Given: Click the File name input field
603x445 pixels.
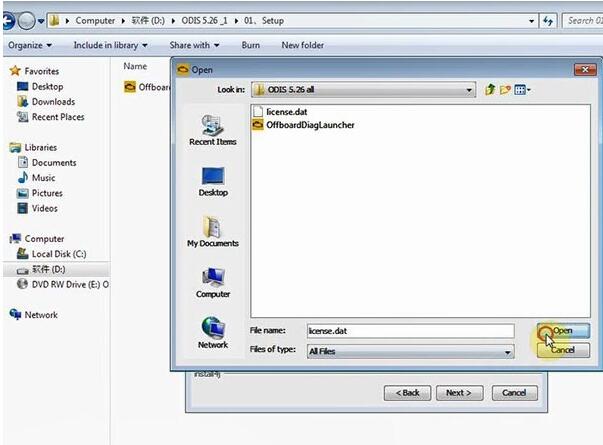Looking at the screenshot, I should pos(411,331).
